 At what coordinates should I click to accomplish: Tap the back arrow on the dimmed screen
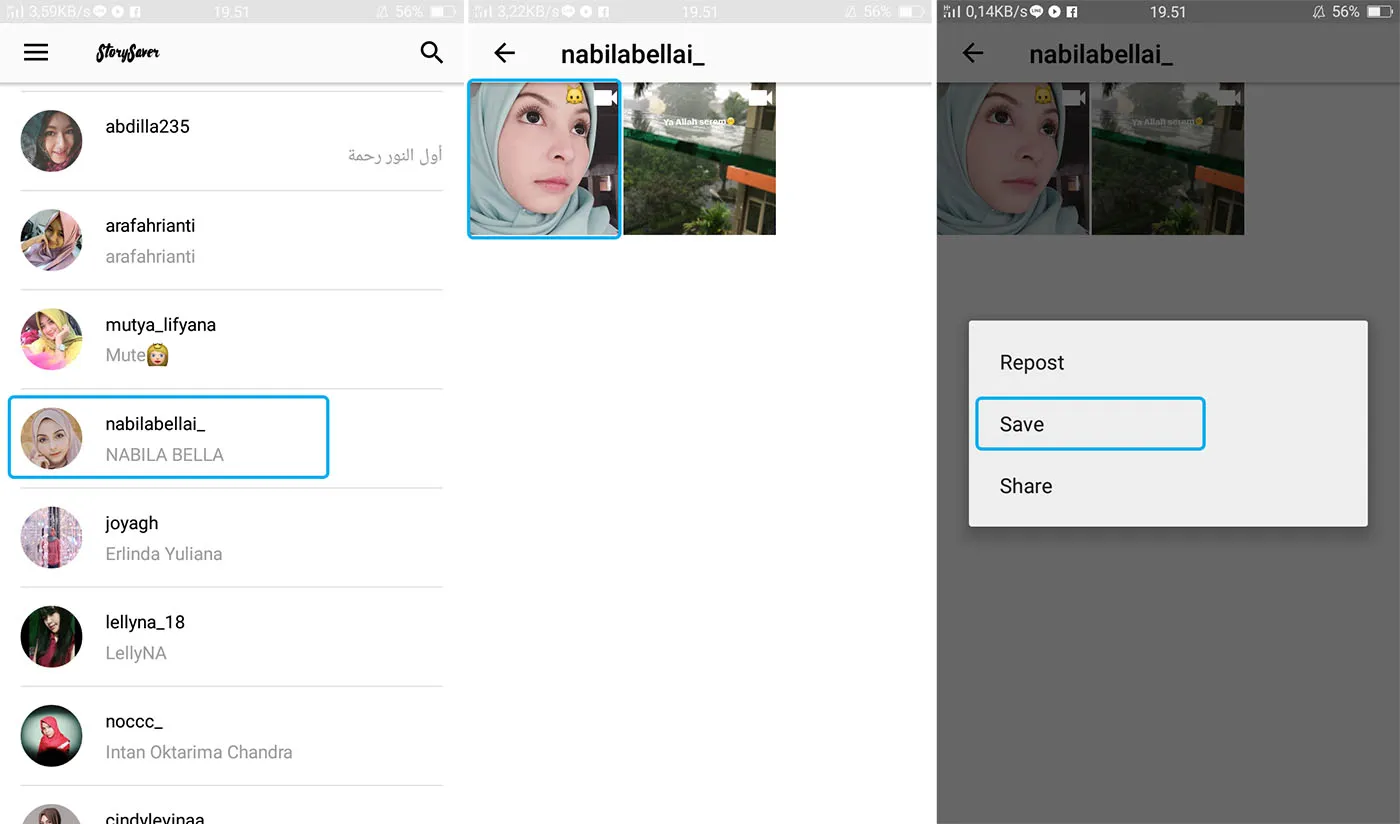(973, 53)
